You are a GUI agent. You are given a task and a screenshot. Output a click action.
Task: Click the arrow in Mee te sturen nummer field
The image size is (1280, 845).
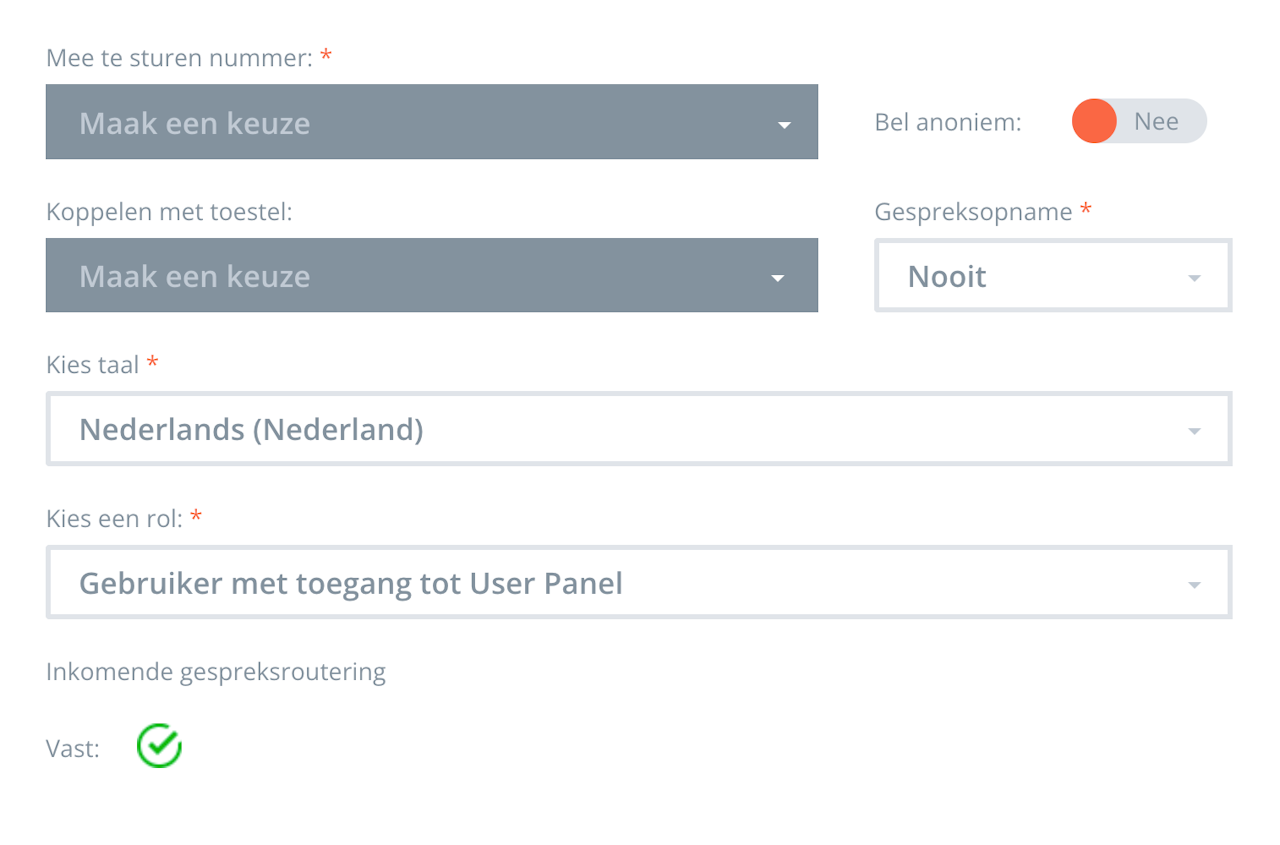click(x=785, y=125)
